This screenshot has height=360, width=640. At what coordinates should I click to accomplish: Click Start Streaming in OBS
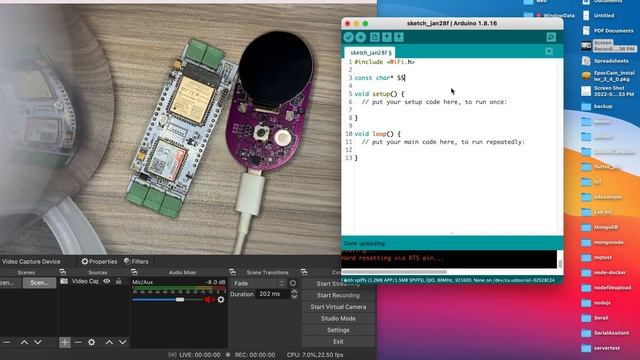click(x=338, y=284)
